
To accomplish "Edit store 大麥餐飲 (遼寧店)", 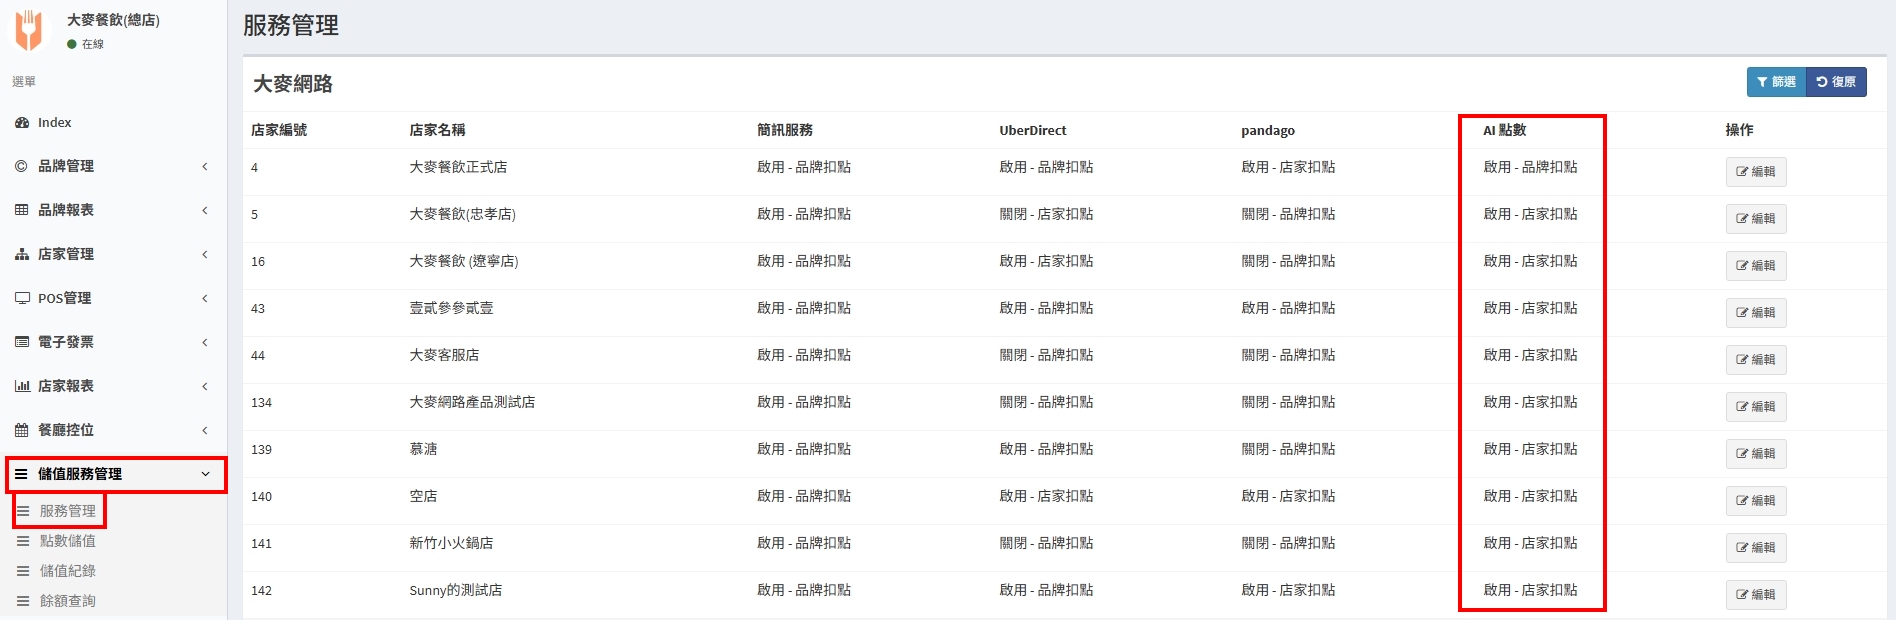I will click(1756, 266).
